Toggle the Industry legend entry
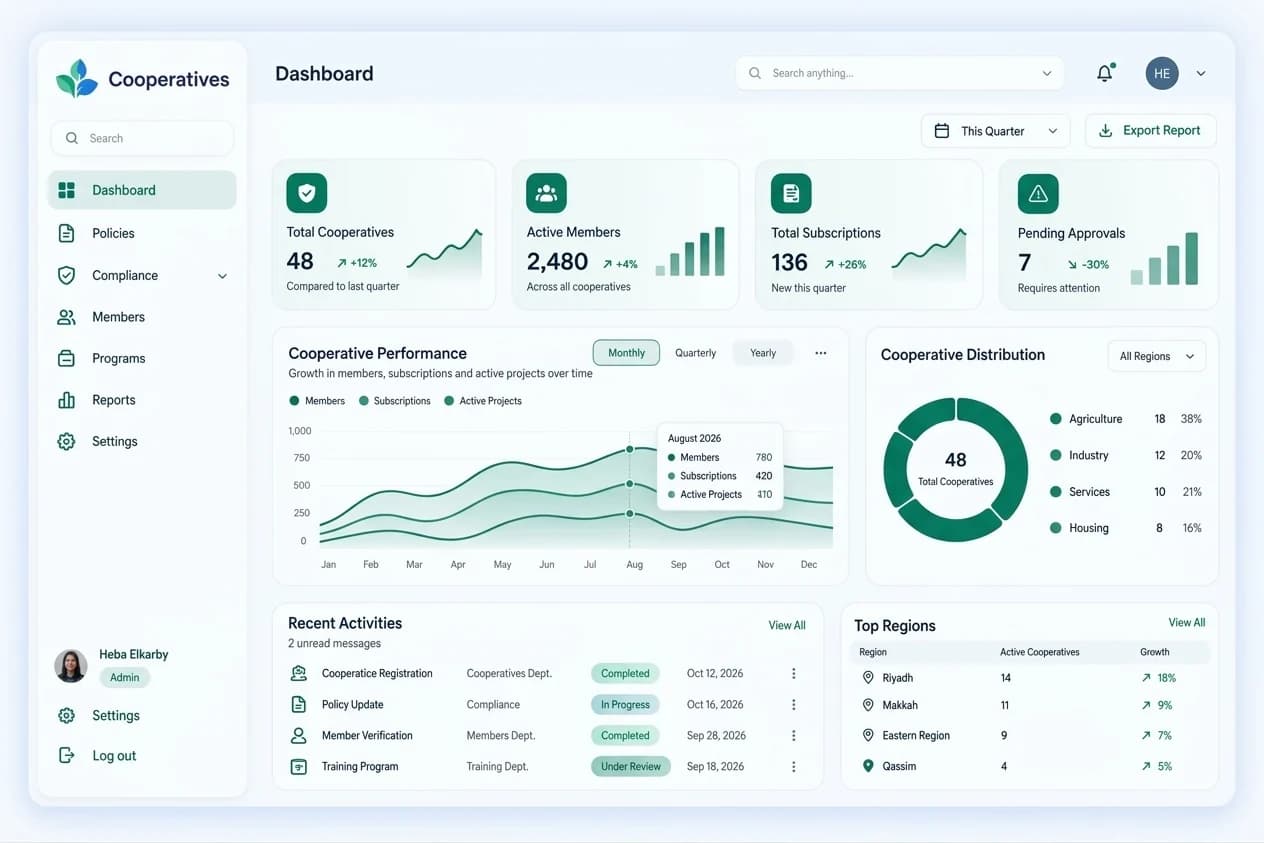The height and width of the screenshot is (843, 1264). [1126, 455]
